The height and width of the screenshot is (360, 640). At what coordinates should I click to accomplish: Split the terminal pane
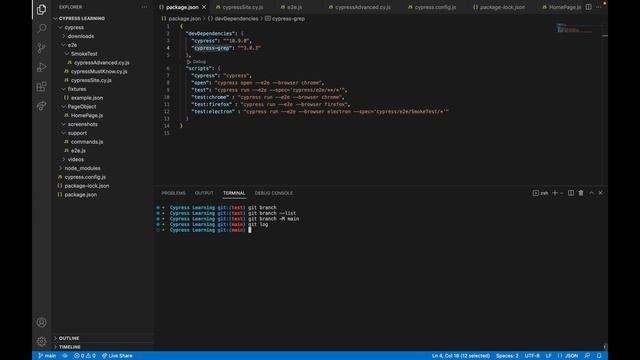(x=571, y=193)
